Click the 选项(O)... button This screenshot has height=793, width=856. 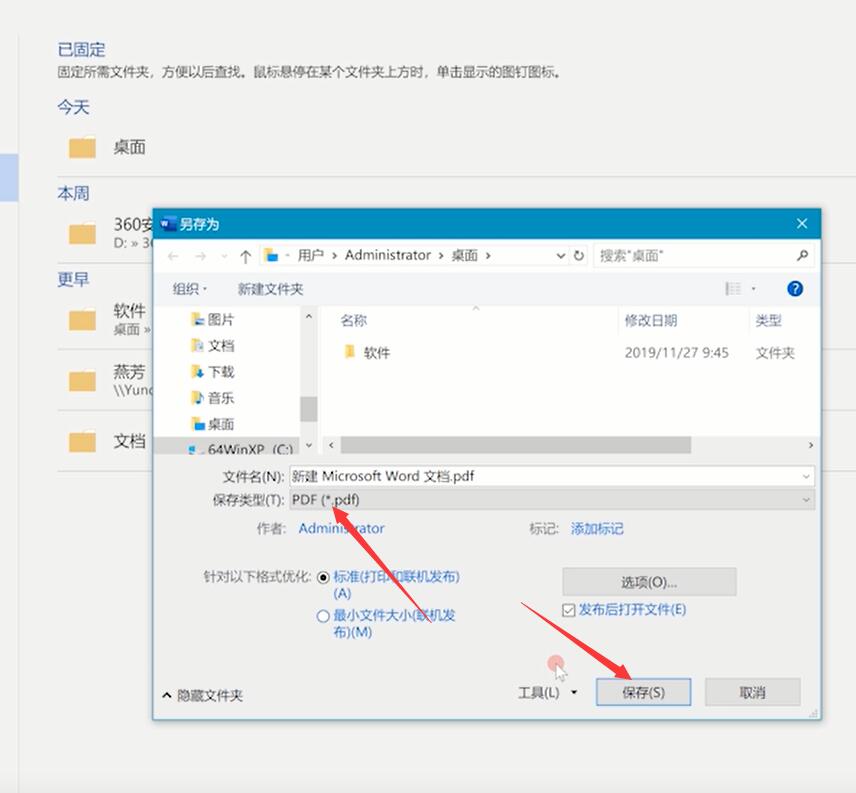coord(649,582)
